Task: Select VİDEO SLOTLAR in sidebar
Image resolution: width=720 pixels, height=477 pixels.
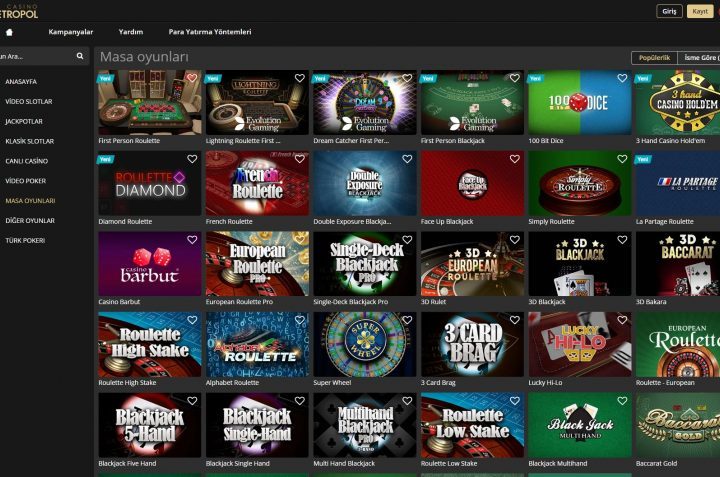Action: (x=28, y=101)
